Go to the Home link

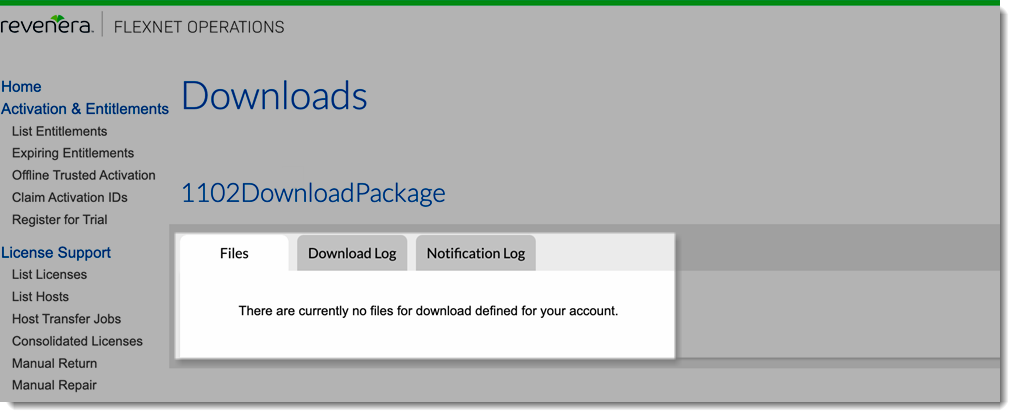[x=21, y=87]
